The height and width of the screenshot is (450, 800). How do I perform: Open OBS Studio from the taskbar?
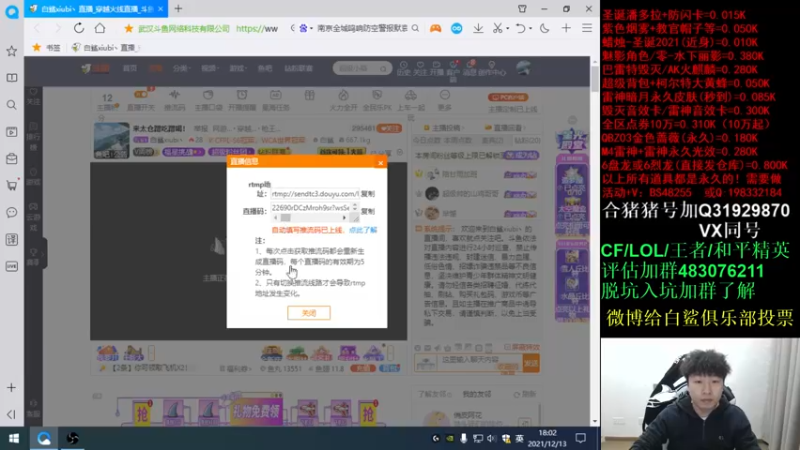click(x=72, y=438)
